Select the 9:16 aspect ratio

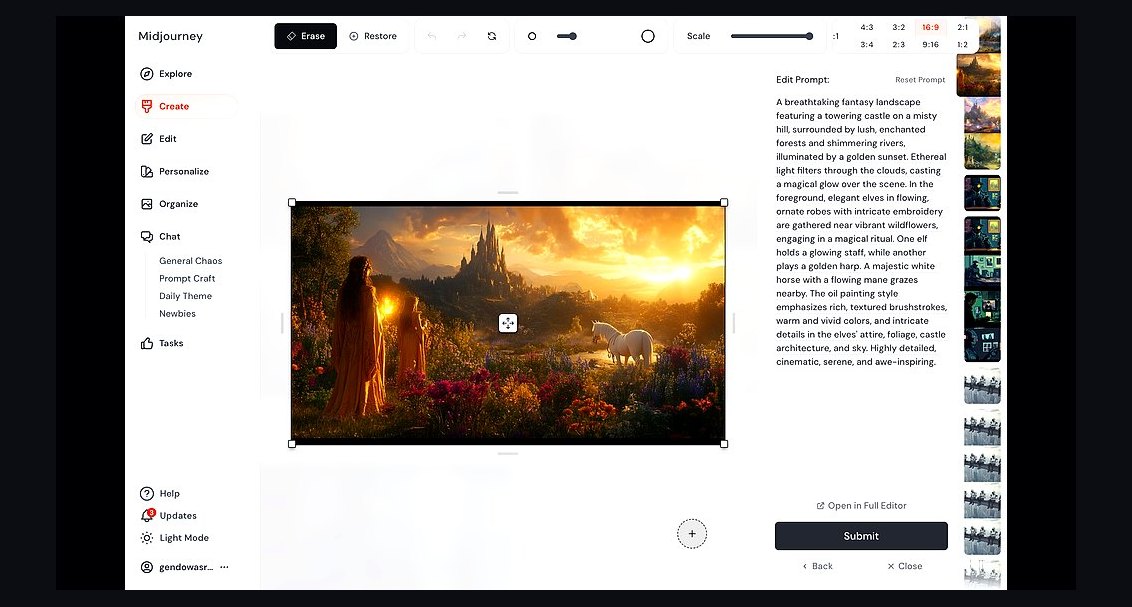[x=931, y=45]
